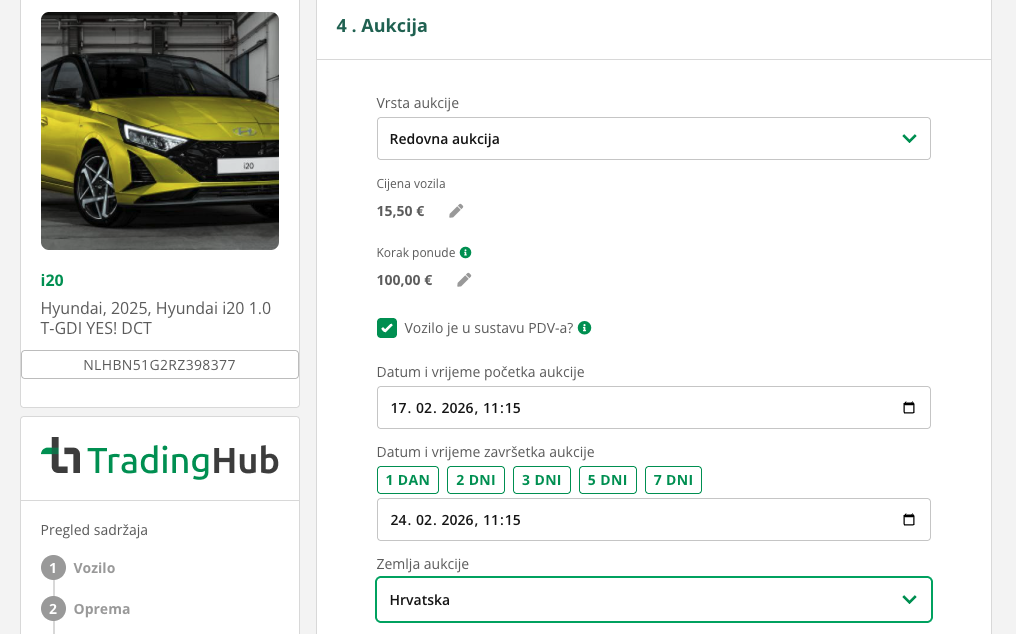This screenshot has width=1016, height=634.
Task: Open the Vrsta aukcije dropdown
Action: (654, 139)
